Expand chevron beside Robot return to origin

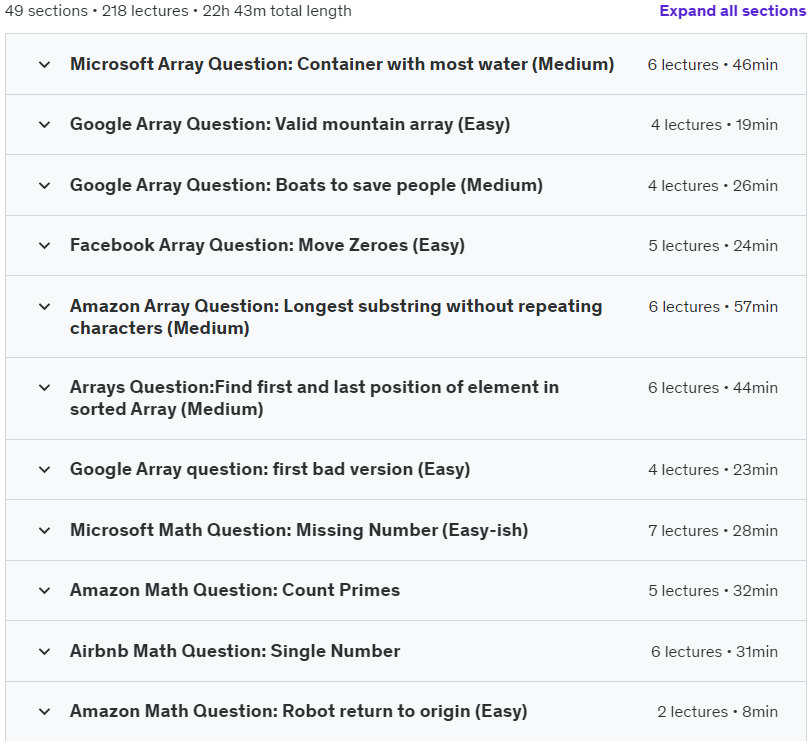point(45,712)
